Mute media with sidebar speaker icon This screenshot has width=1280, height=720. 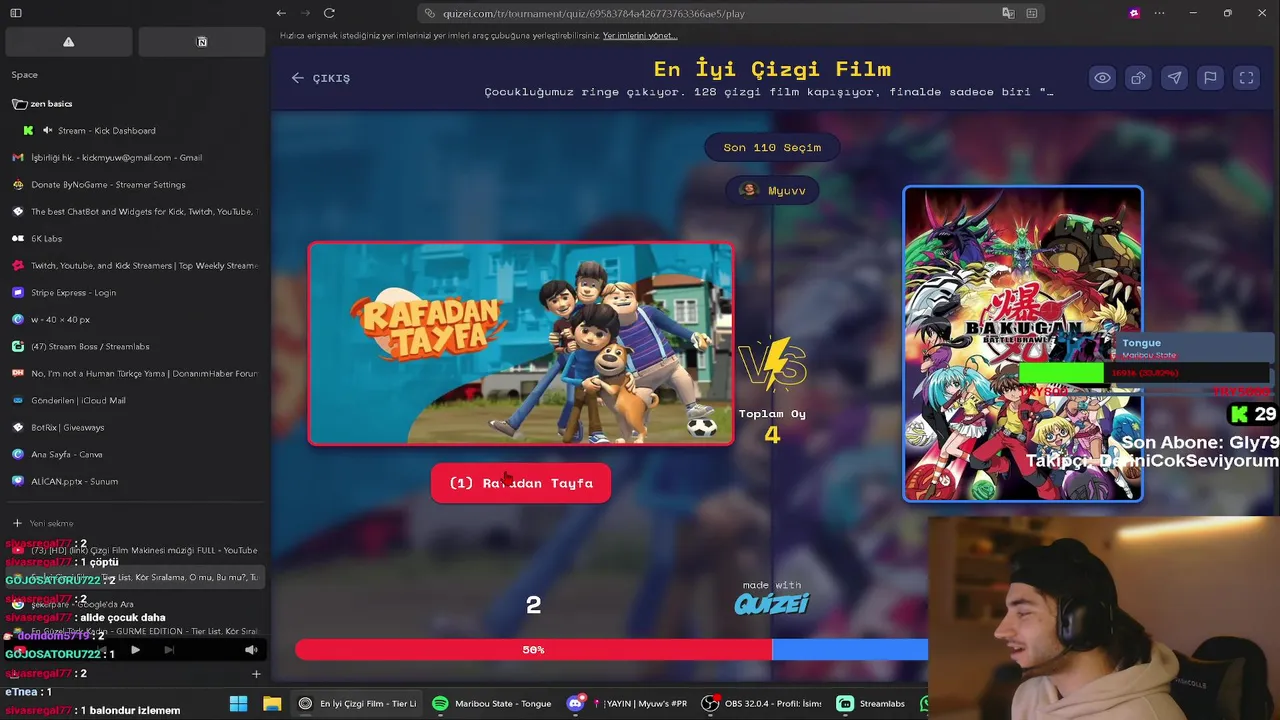point(251,650)
